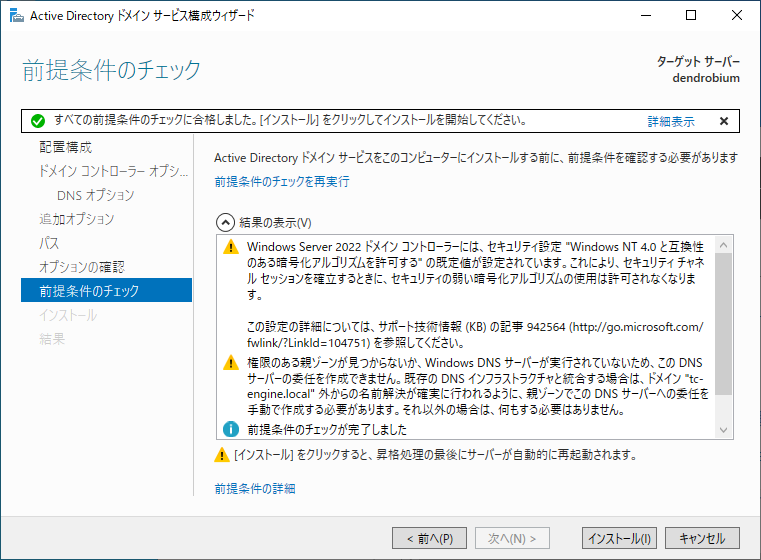Image resolution: width=761 pixels, height=560 pixels.
Task: Click the 結果の表示(V) label
Action: coord(275,223)
